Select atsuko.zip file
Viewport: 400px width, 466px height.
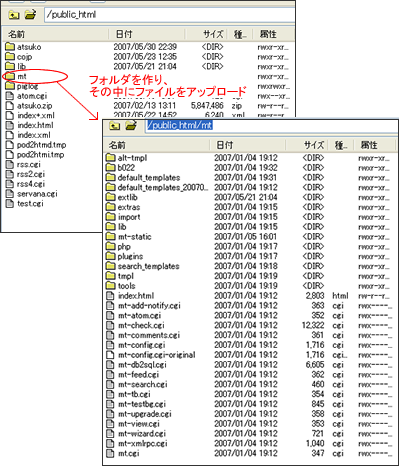click(x=29, y=106)
